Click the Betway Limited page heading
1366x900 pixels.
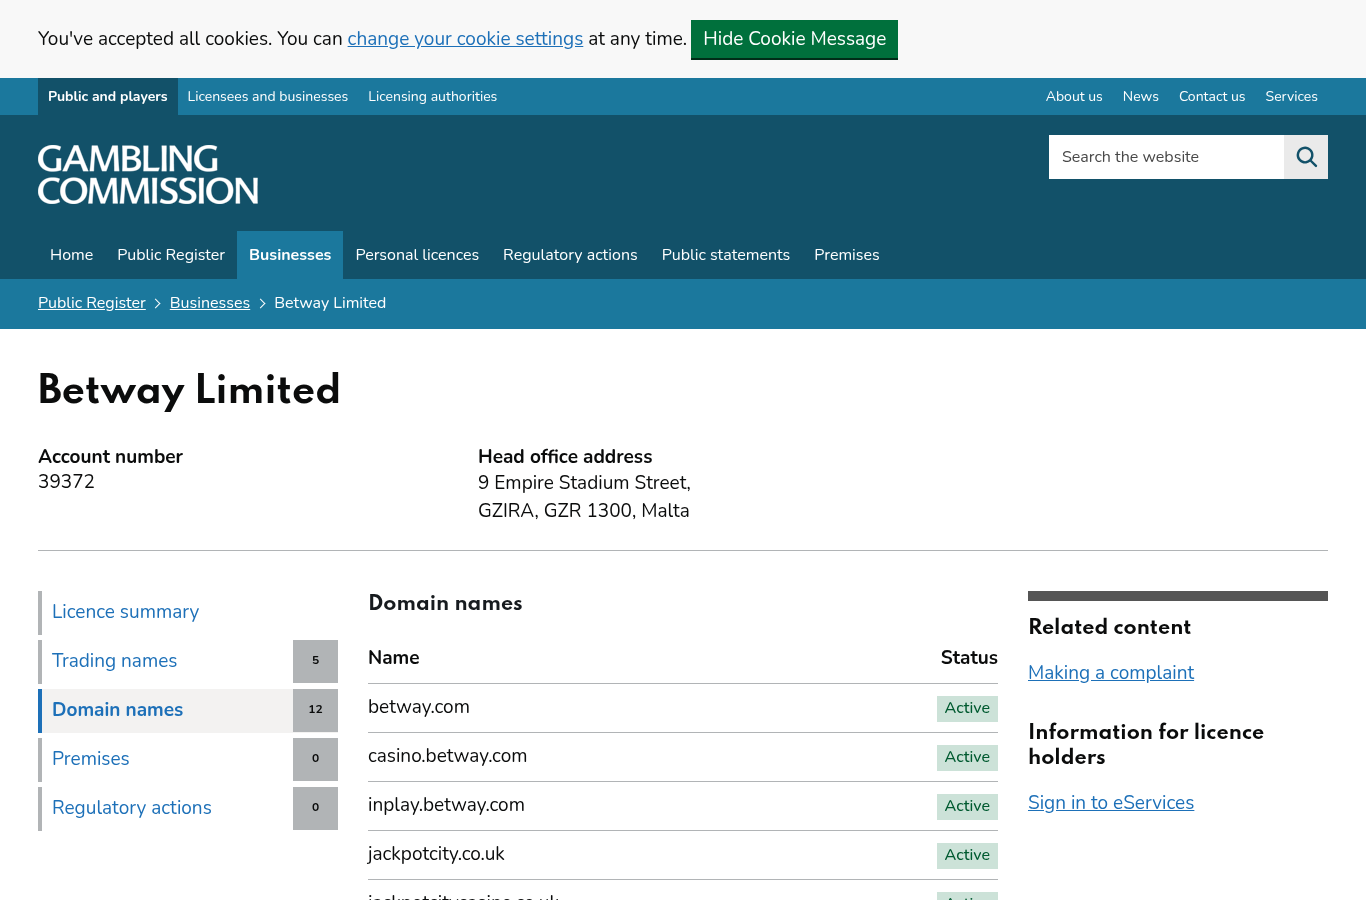click(x=189, y=390)
